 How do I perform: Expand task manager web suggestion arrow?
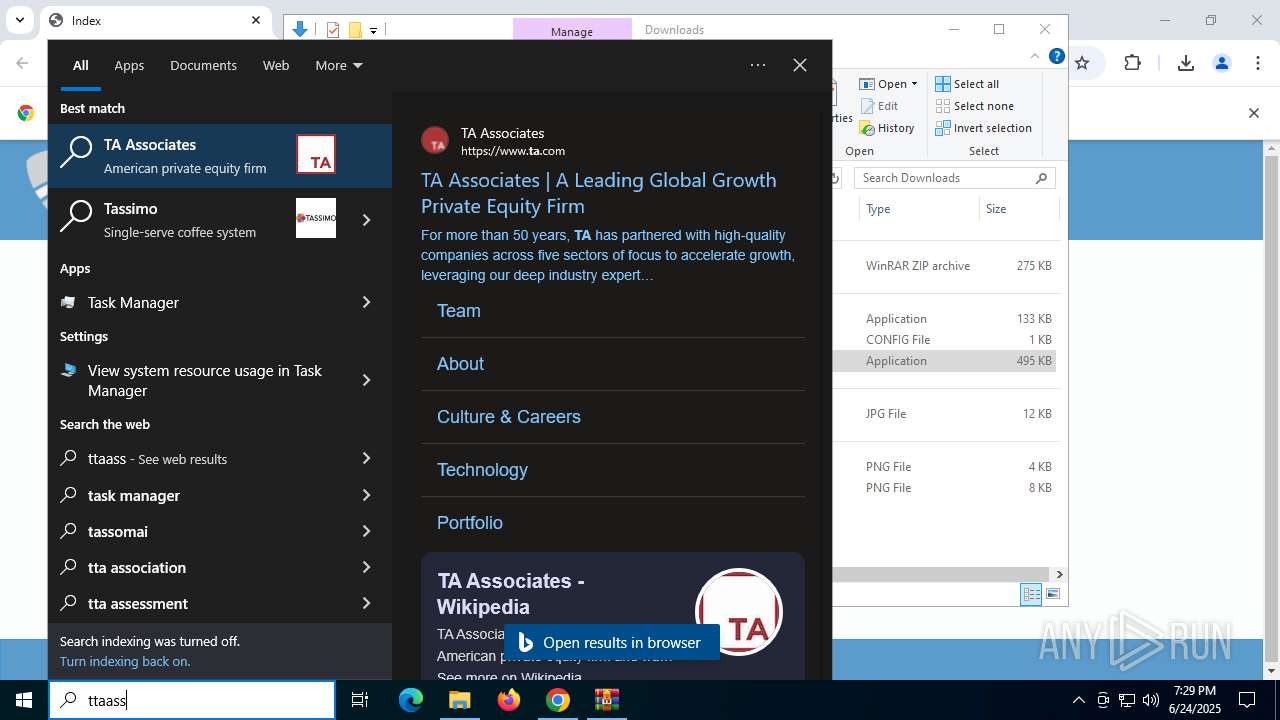366,495
